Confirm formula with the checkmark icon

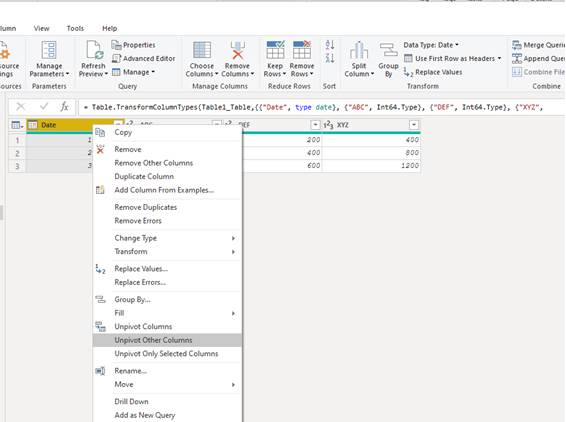[44, 106]
